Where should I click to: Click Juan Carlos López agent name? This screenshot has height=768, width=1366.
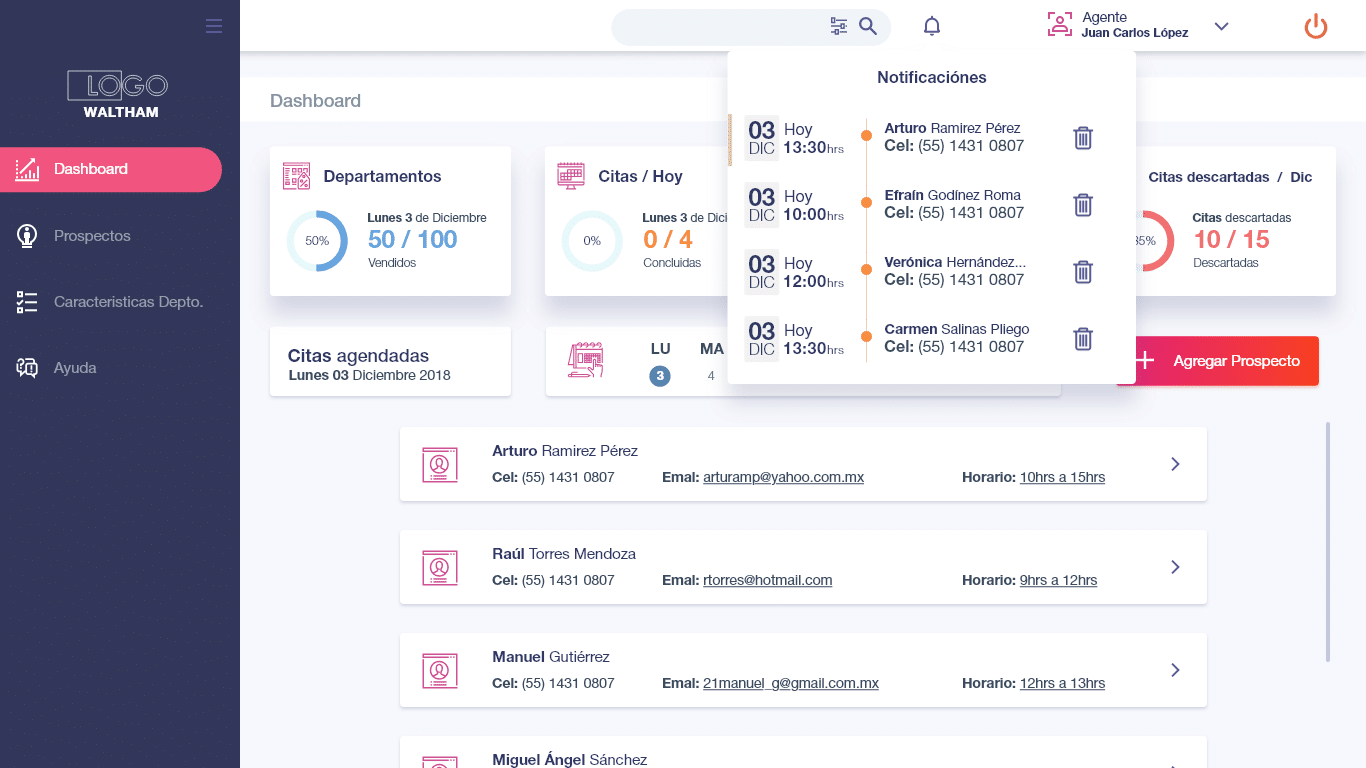1135,33
